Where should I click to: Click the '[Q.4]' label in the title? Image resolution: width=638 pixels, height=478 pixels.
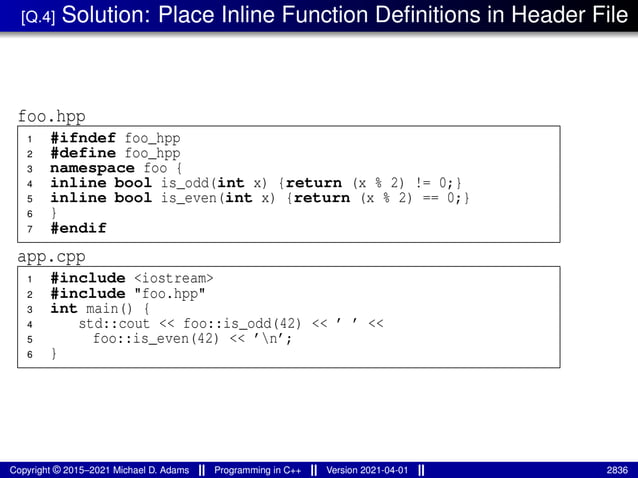click(x=38, y=17)
